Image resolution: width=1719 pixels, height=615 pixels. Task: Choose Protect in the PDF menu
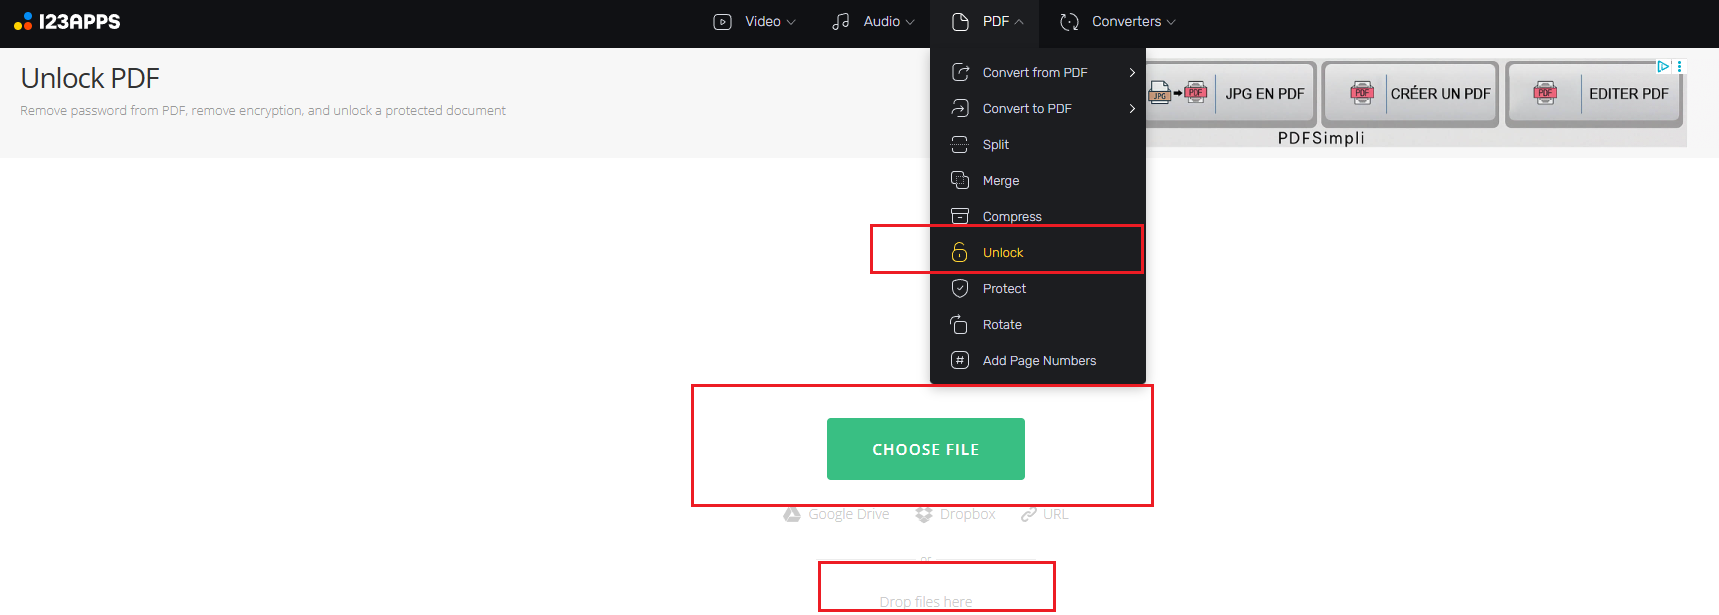click(x=1038, y=288)
